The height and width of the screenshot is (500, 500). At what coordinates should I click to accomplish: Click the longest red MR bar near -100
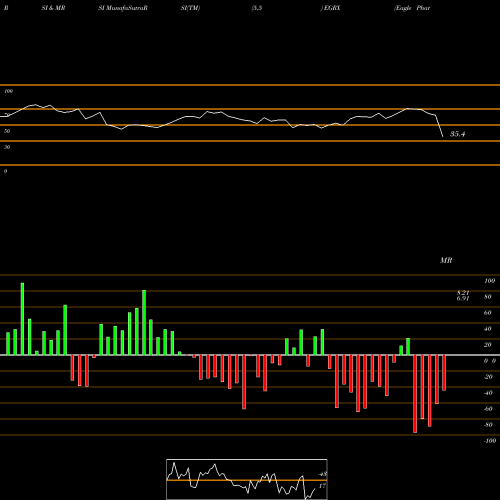[415, 394]
